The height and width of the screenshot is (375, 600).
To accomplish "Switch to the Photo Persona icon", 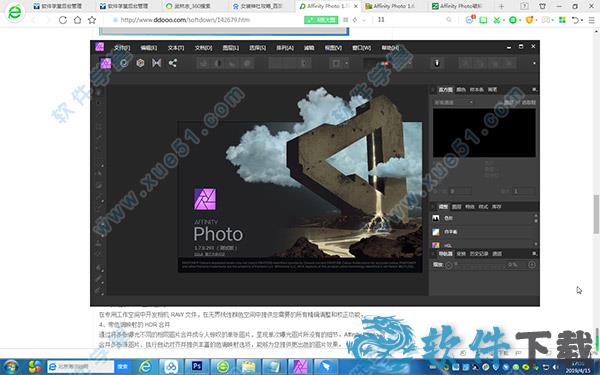I will 106,63.
